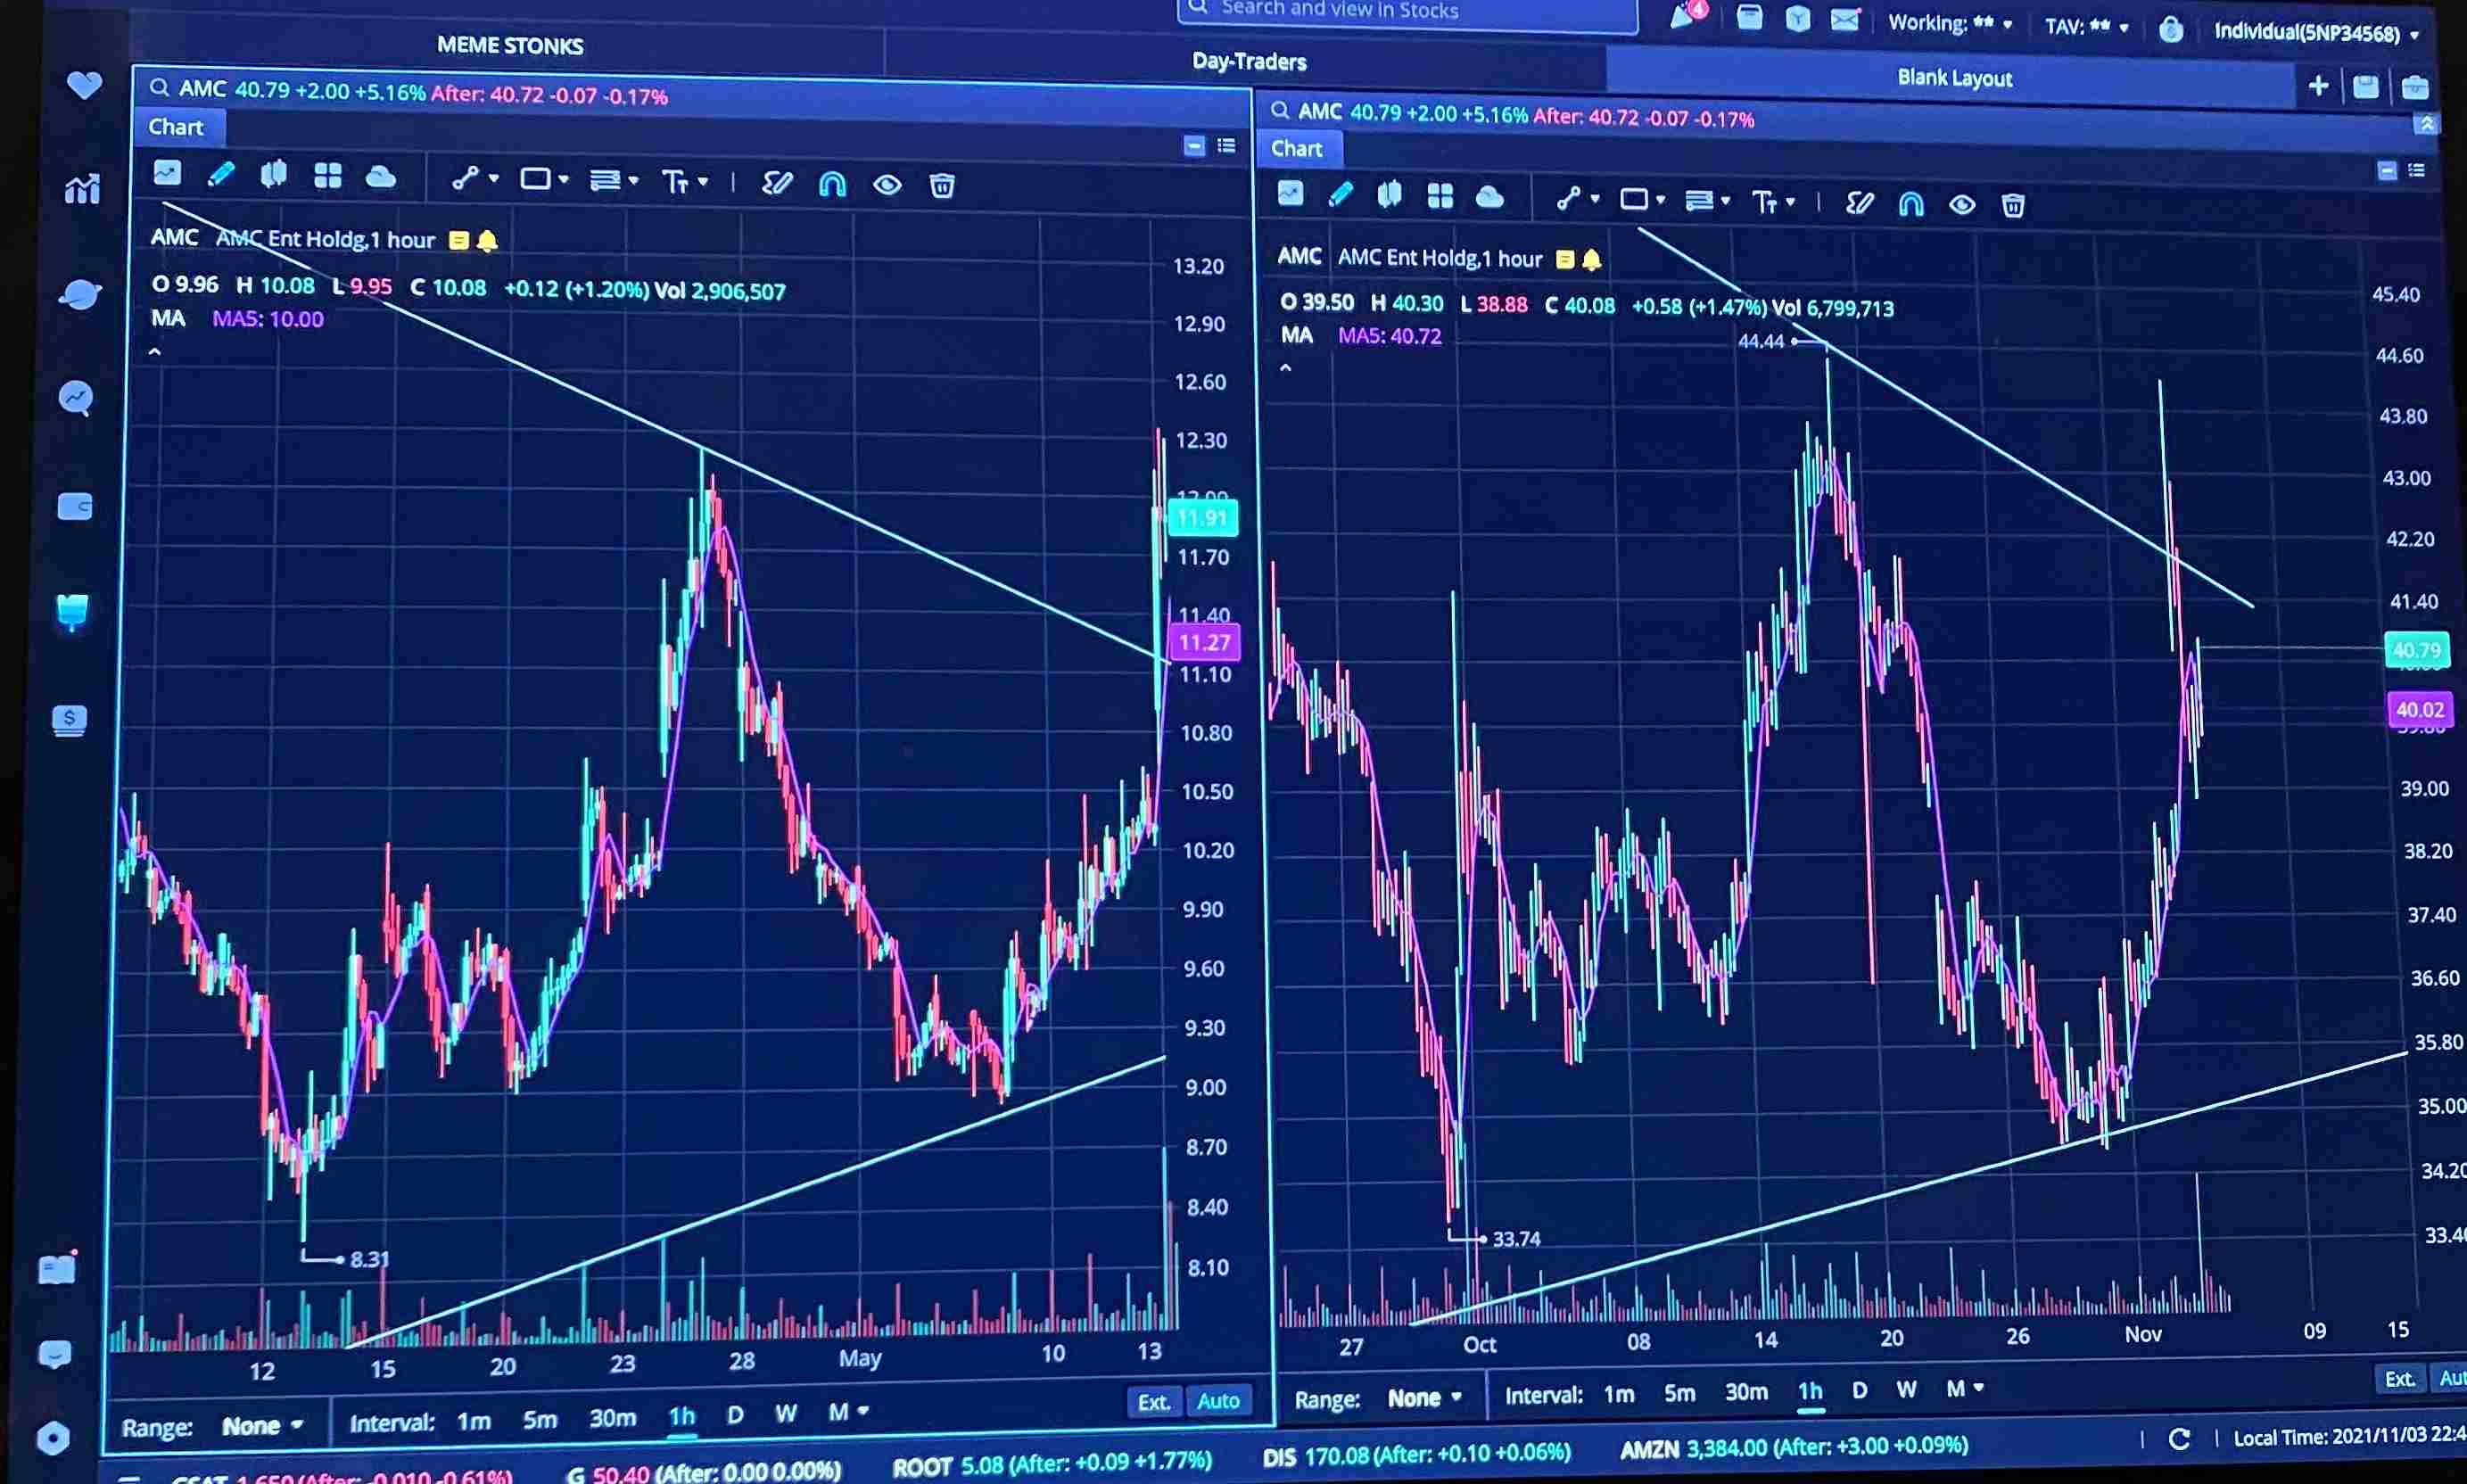Toggle the eye icon to hide drawings
2467x1484 pixels.
888,184
